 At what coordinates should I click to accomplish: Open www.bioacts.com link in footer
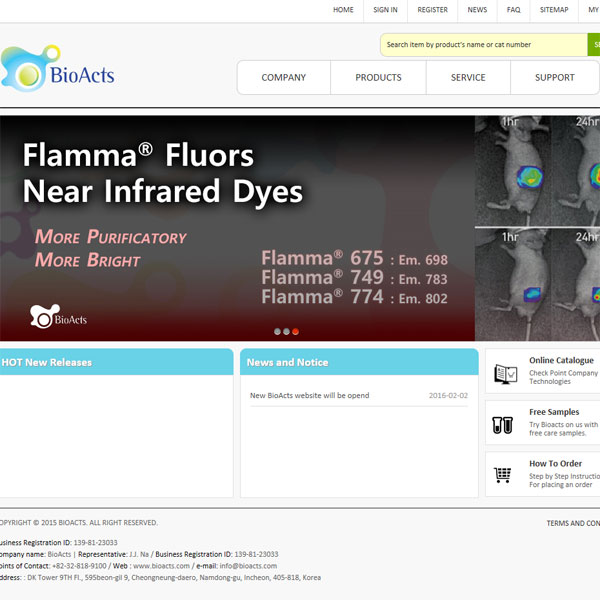pyautogui.click(x=161, y=566)
